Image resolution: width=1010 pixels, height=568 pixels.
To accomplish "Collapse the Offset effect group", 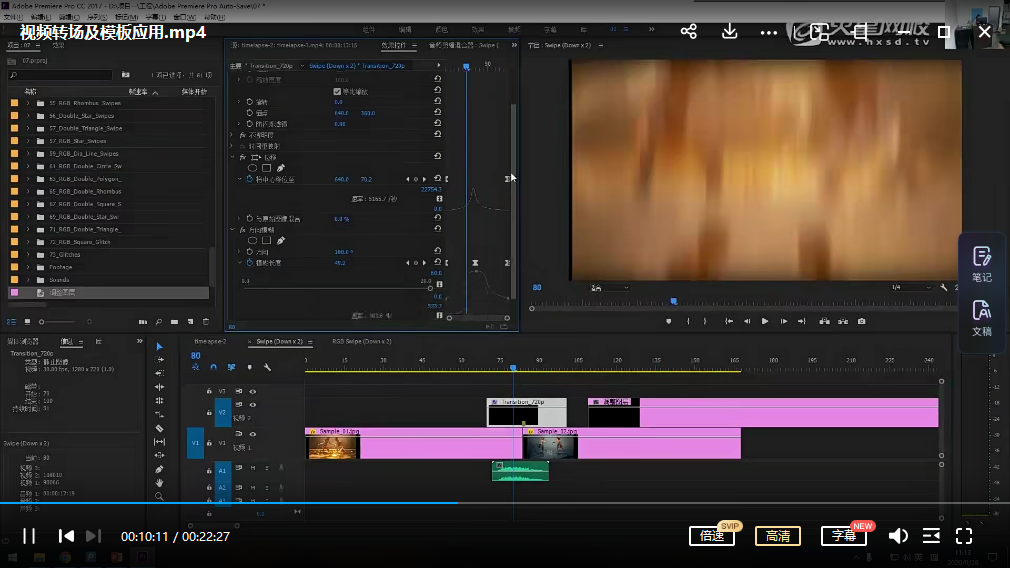I will (x=233, y=157).
